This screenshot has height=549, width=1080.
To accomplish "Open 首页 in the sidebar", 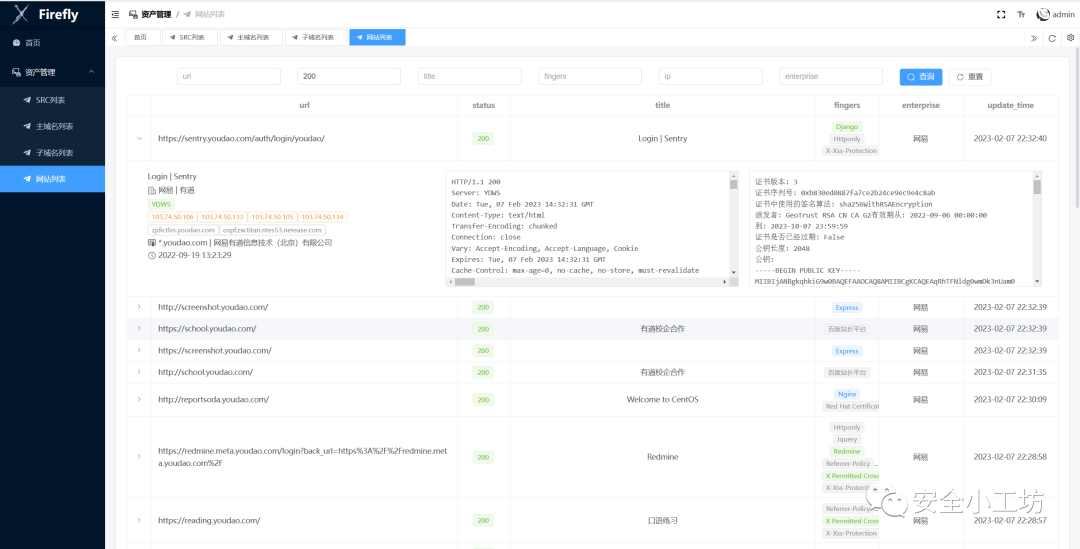I will [52, 43].
